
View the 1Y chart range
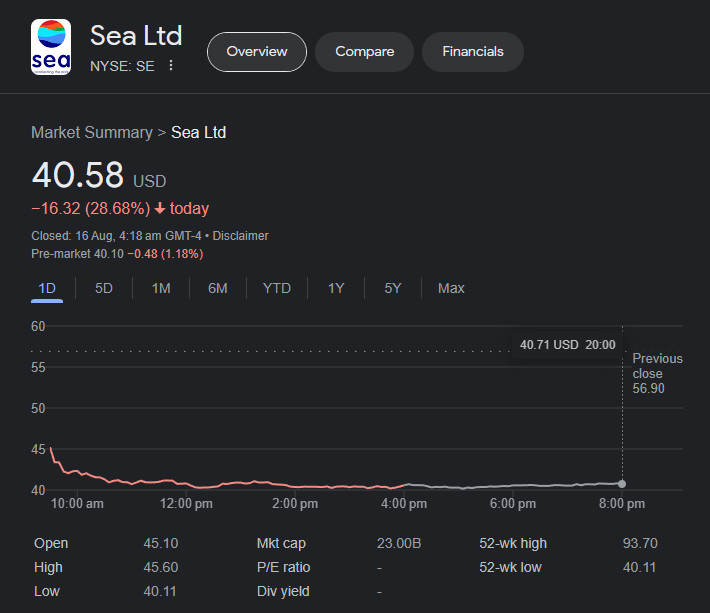coord(336,288)
